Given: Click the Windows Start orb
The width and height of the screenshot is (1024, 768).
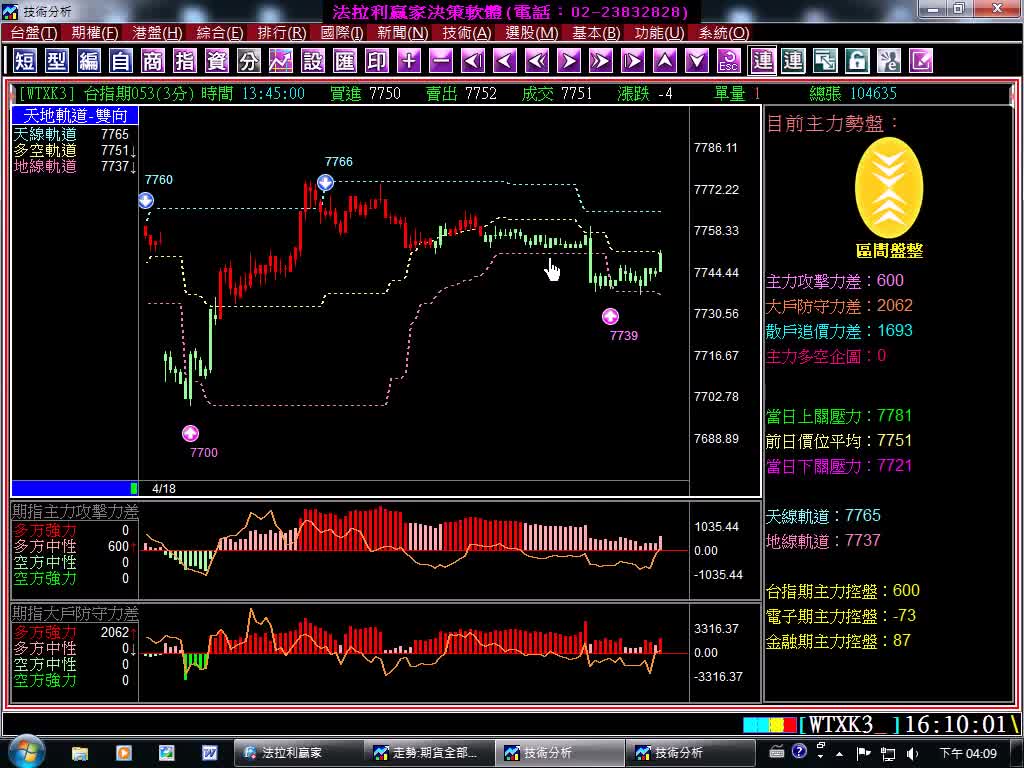Looking at the screenshot, I should (x=25, y=751).
